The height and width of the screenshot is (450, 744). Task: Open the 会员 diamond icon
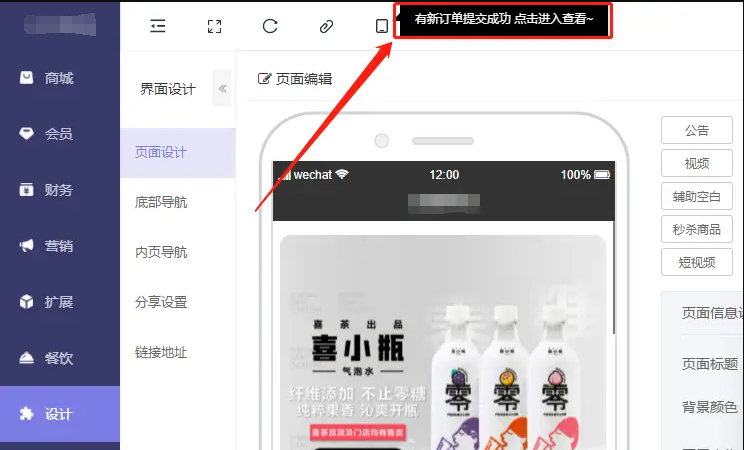tap(27, 133)
